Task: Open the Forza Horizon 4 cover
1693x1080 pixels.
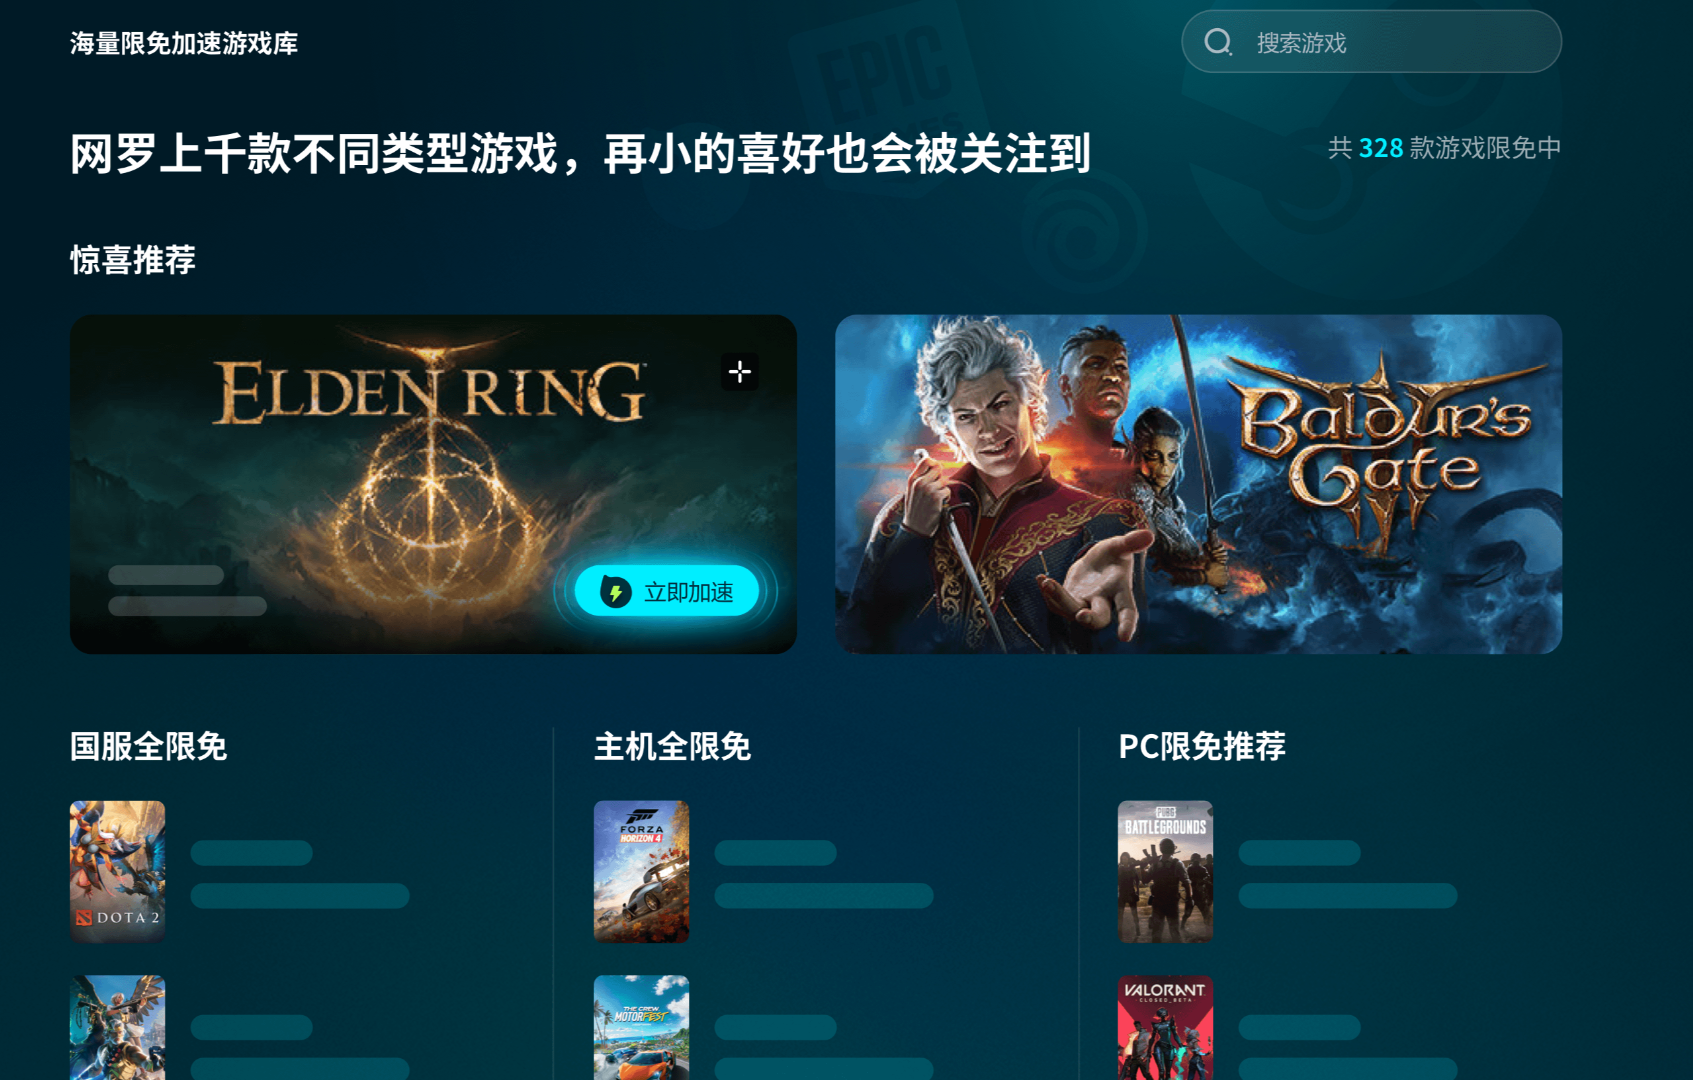Action: tap(642, 872)
